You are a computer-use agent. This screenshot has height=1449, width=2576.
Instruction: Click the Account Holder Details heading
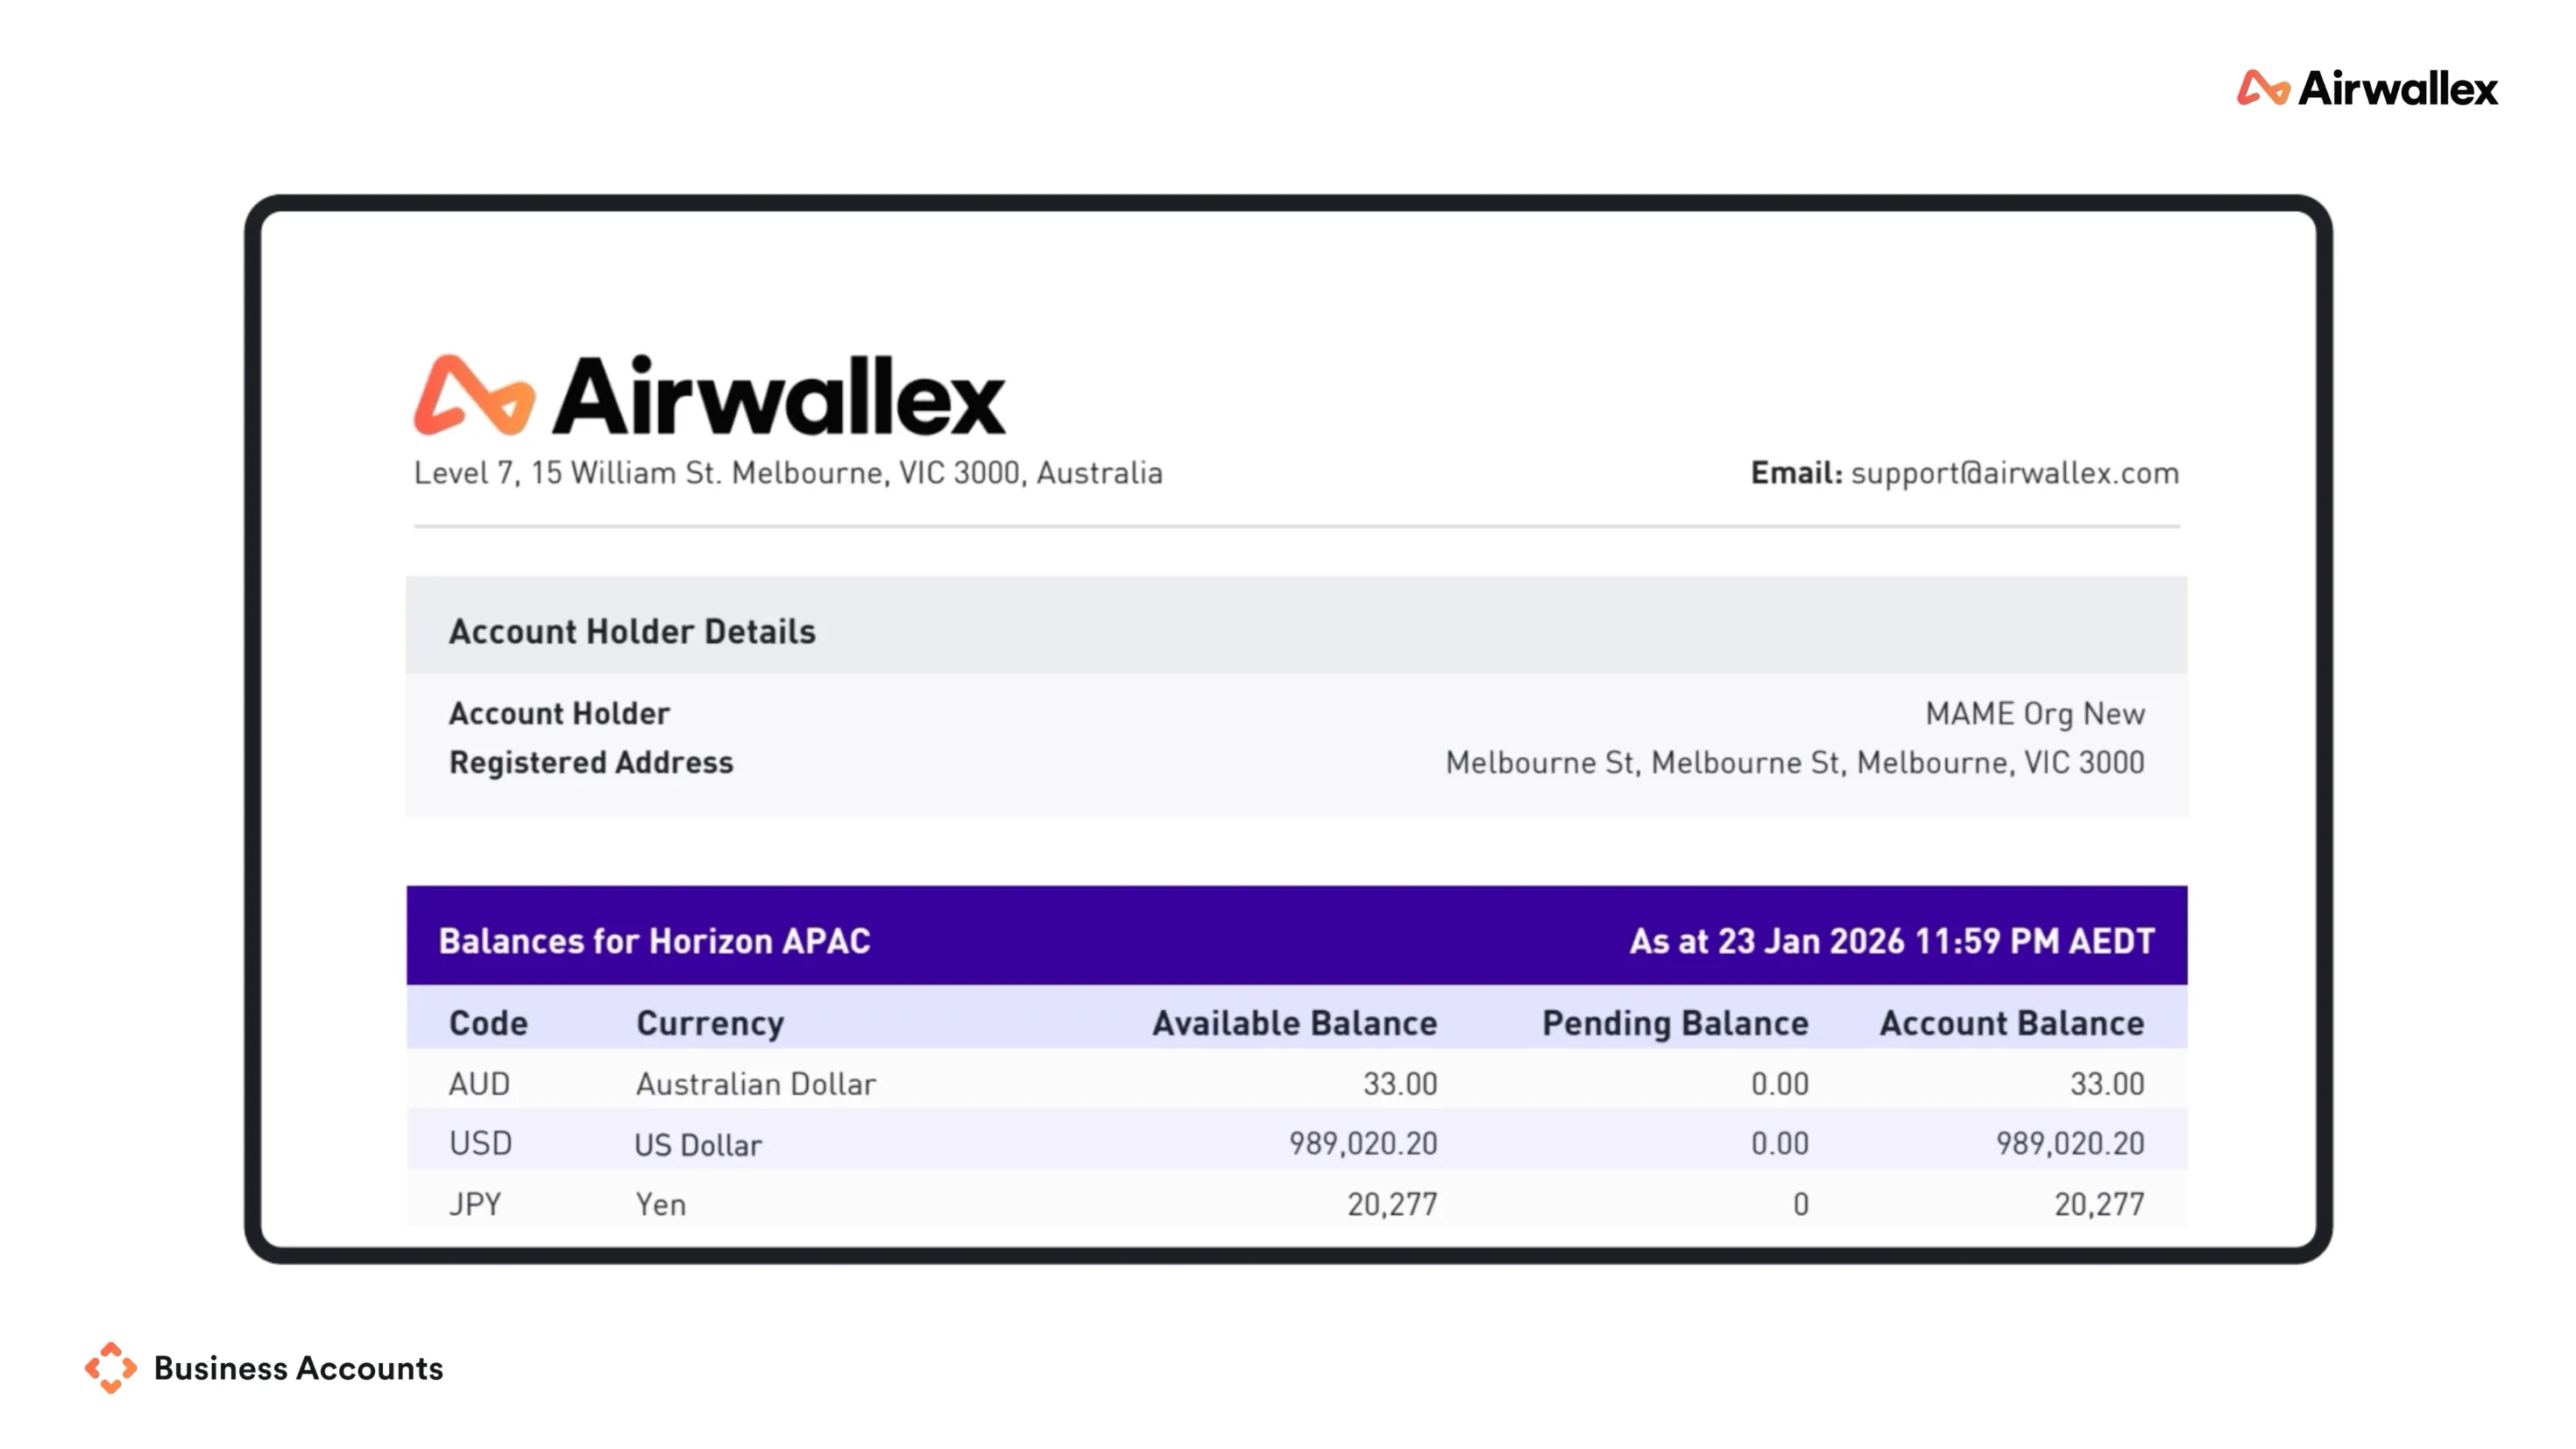(632, 631)
